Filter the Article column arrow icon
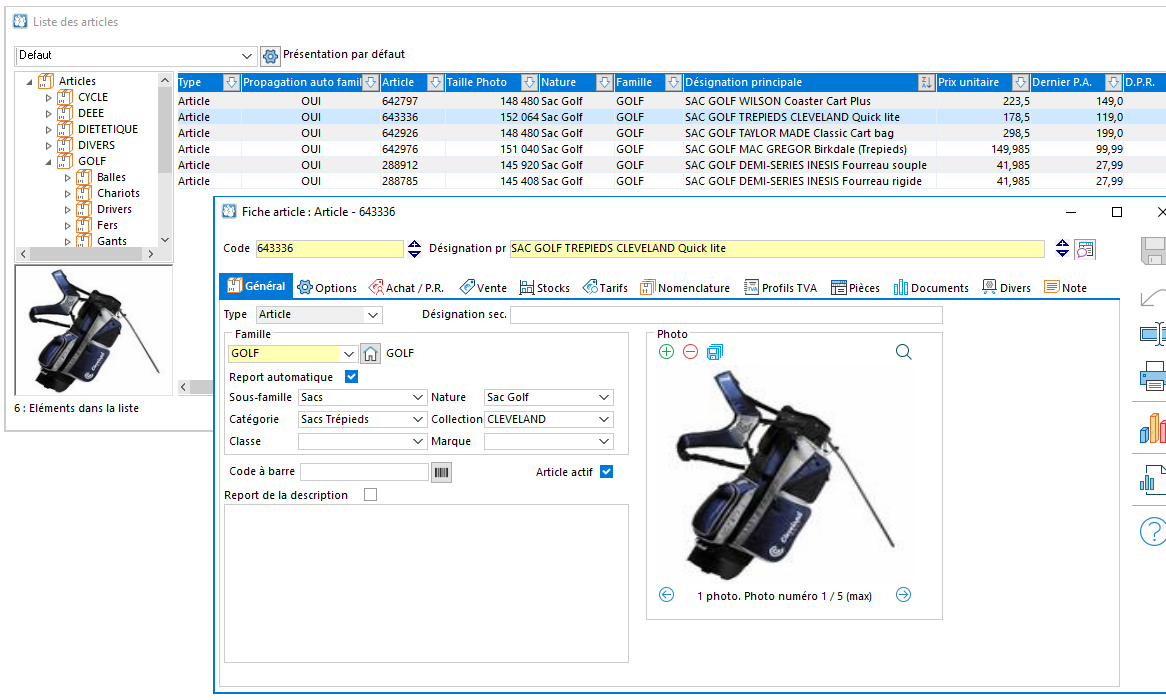Viewport: 1166px width, 700px height. [435, 83]
